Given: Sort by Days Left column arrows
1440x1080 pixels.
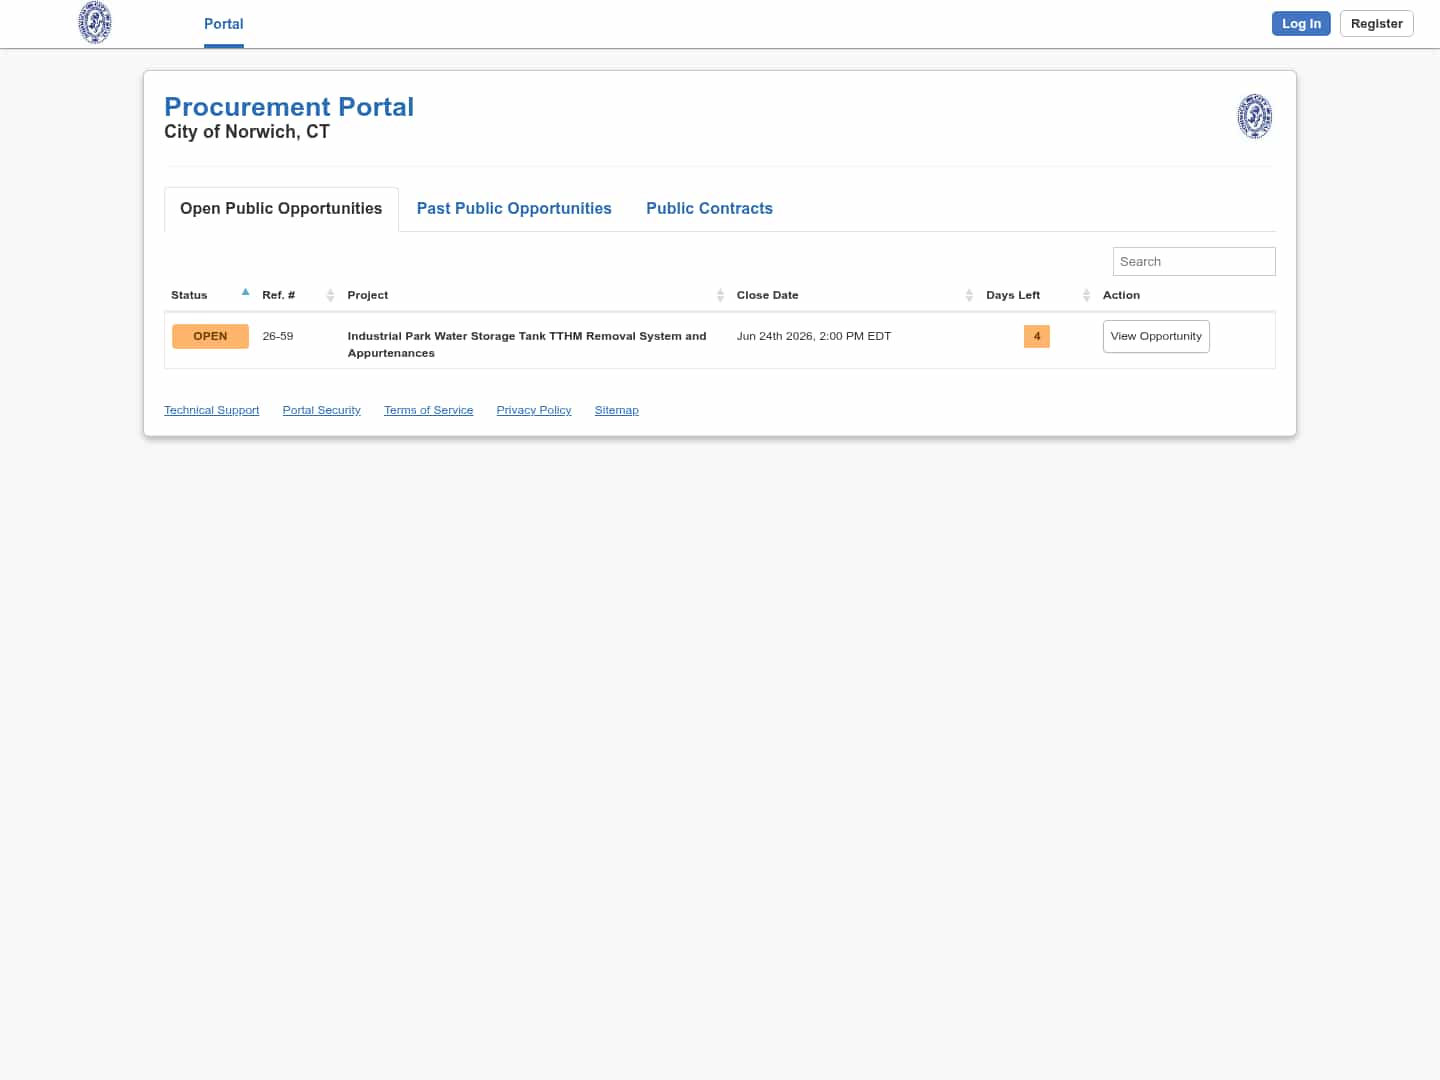Looking at the screenshot, I should coord(1086,295).
